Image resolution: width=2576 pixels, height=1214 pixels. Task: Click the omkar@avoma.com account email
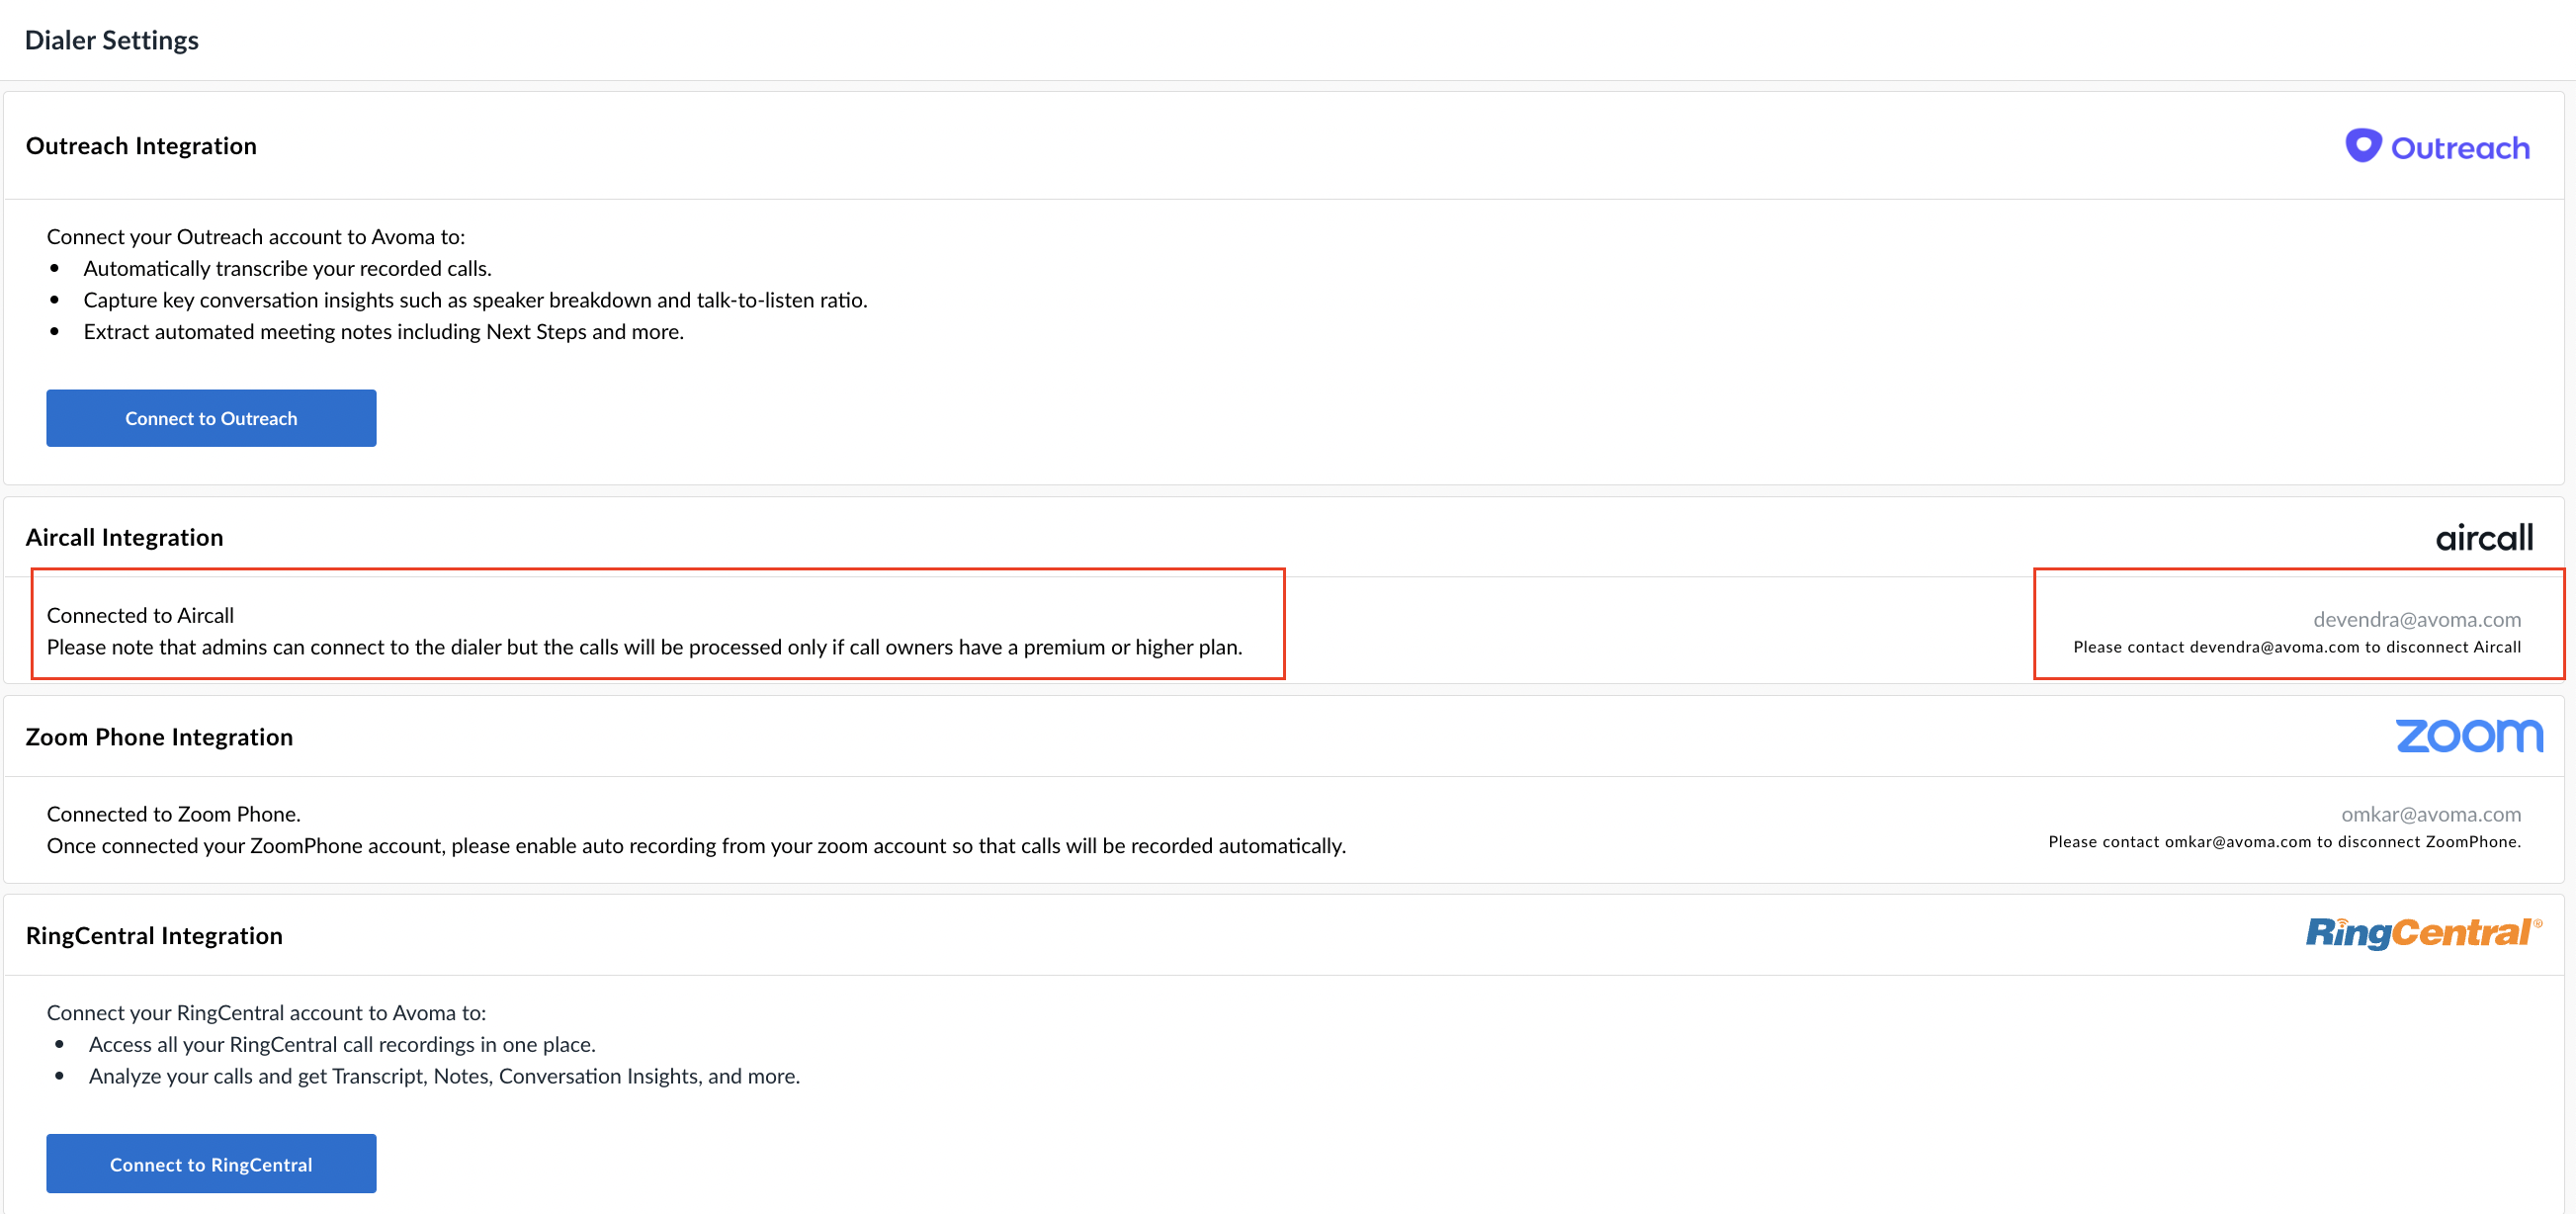coord(2430,814)
